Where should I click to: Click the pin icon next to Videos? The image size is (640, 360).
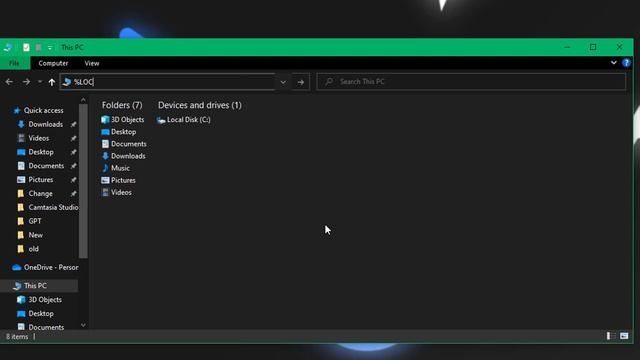pos(73,138)
